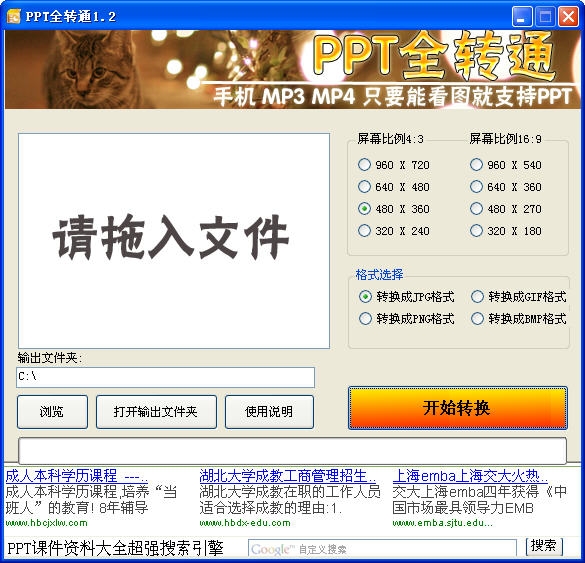Close the PPT全转通 window
585x563 pixels.
coord(568,17)
